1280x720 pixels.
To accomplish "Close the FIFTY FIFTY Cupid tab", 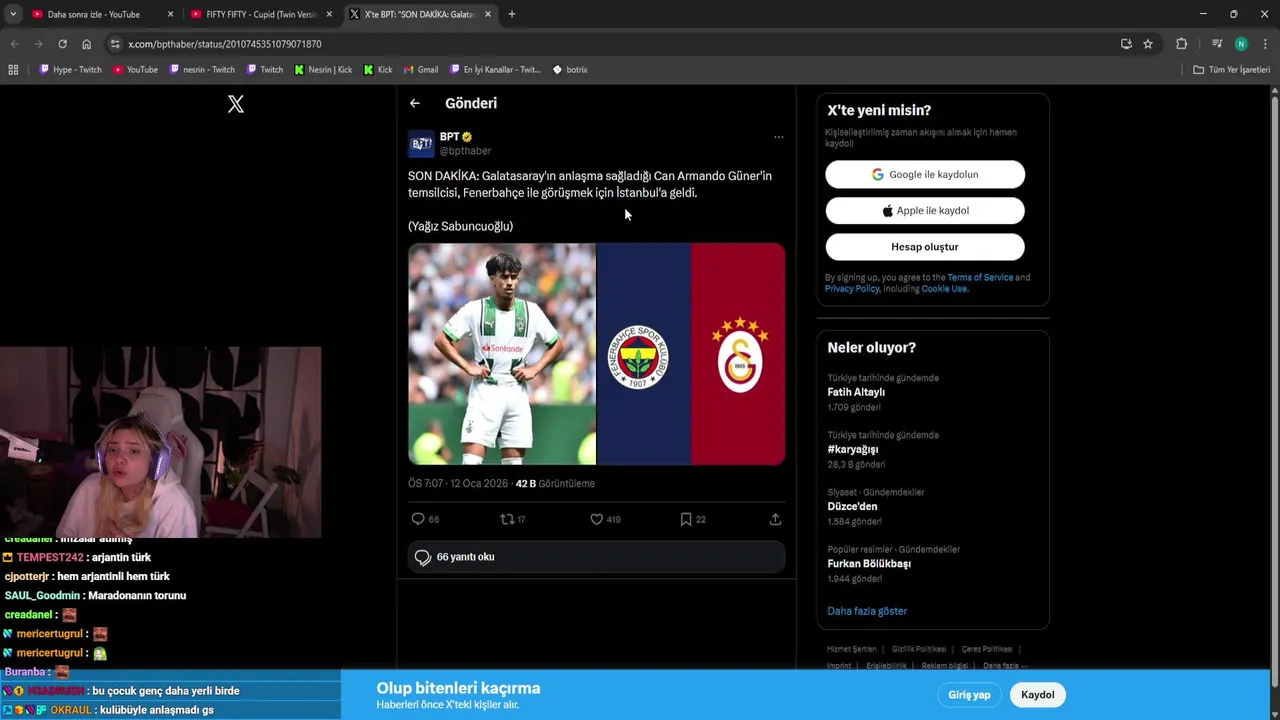I will 329,14.
